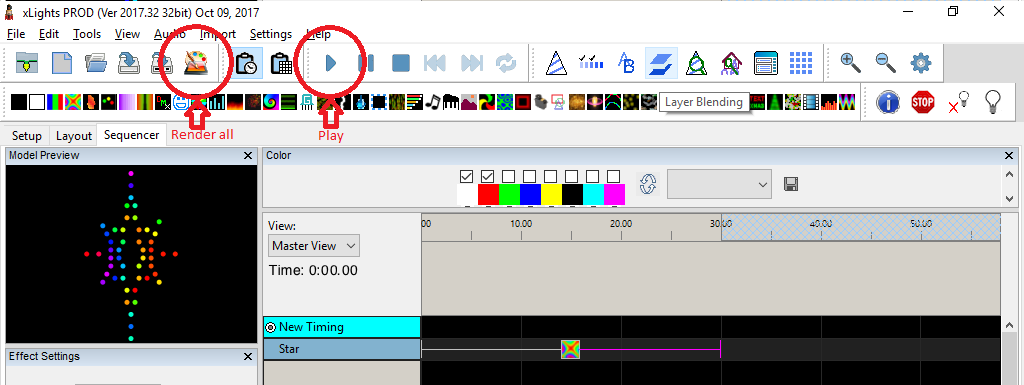Create a new sequence with the blank page icon
The height and width of the screenshot is (385, 1024).
click(x=62, y=63)
